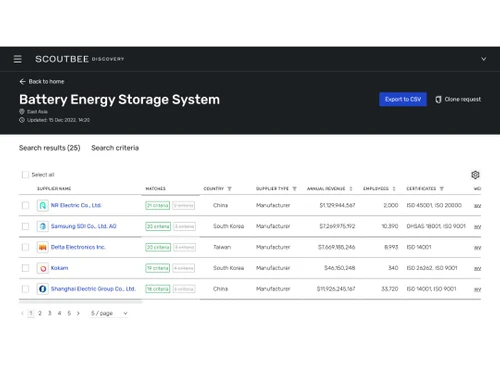Switch to Search results (25) tab
Viewport: 500px width, 375px height.
tap(50, 148)
